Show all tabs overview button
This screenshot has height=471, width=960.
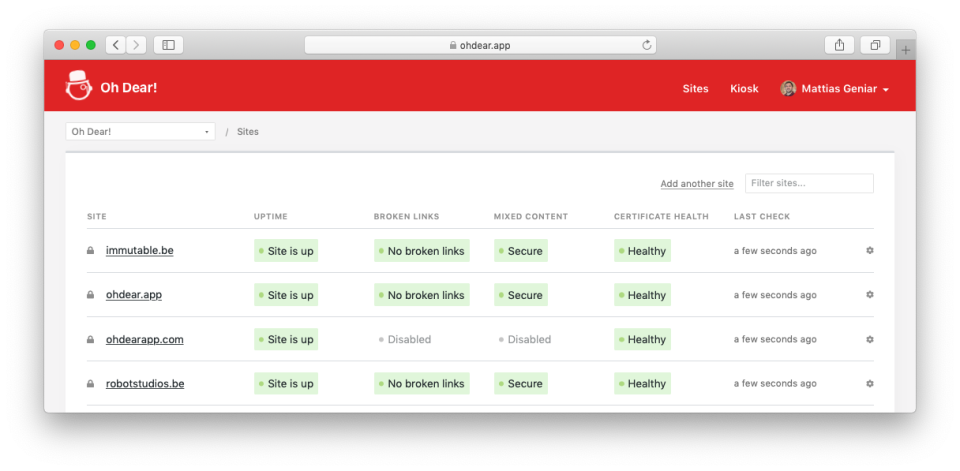tap(876, 45)
